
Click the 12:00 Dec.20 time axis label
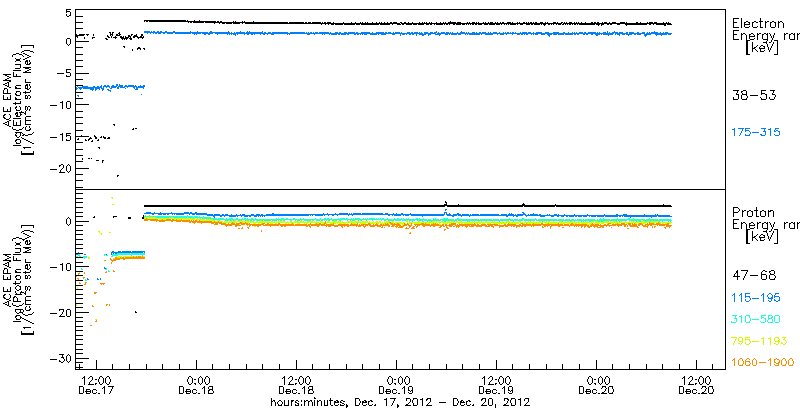click(697, 386)
